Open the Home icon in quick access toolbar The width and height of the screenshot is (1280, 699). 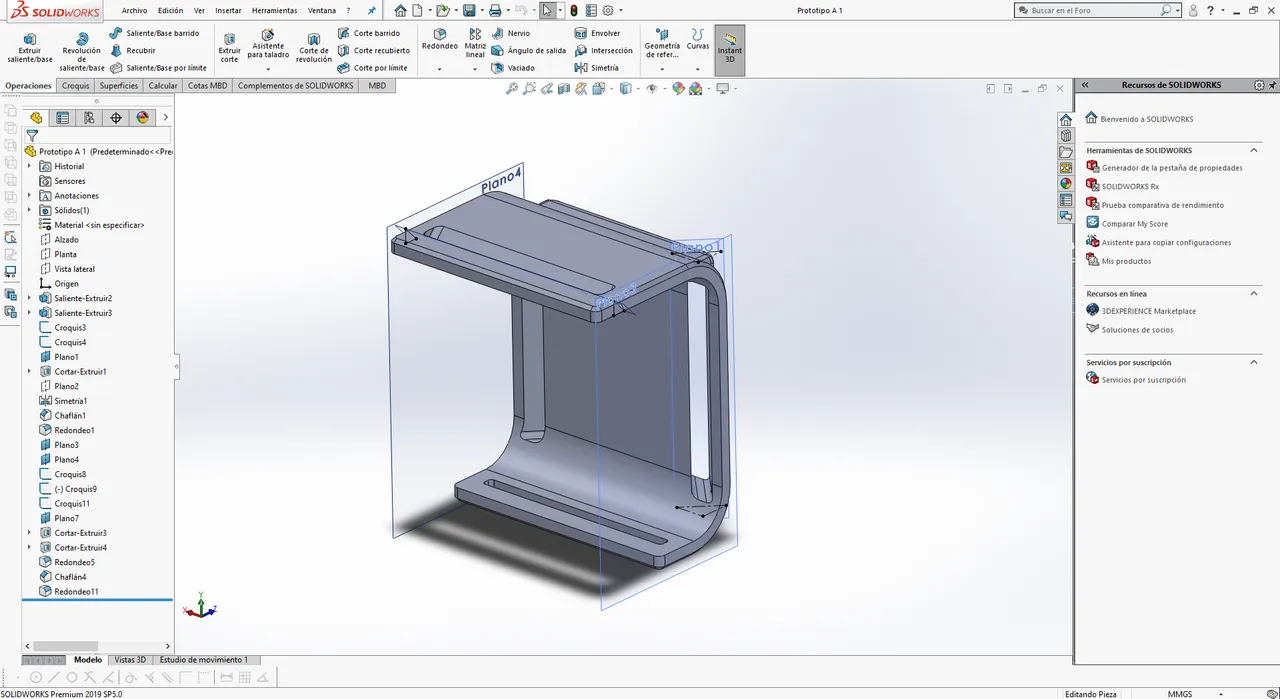(400, 10)
